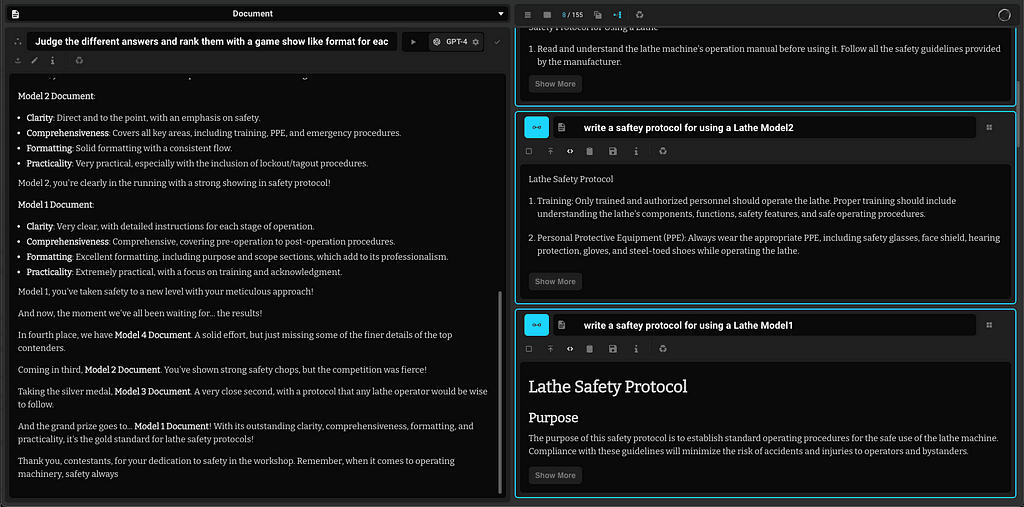Click the recycle icon in right toolbar
The height and width of the screenshot is (507, 1024).
[640, 14]
